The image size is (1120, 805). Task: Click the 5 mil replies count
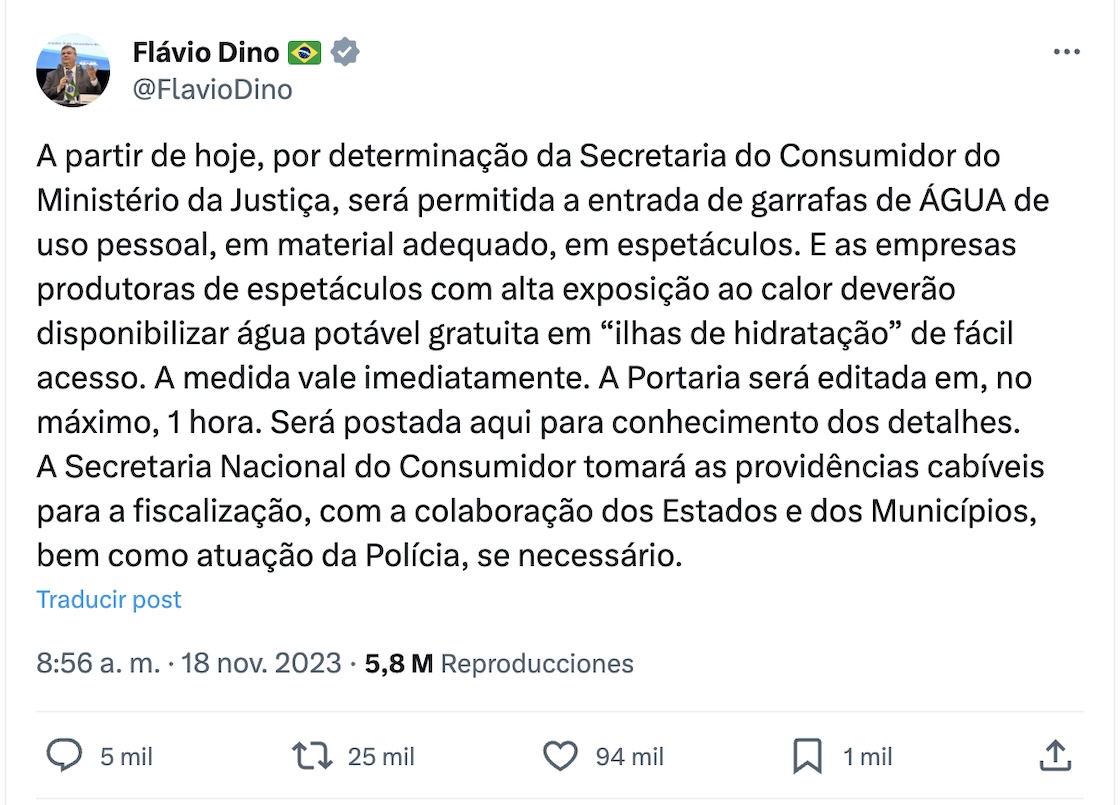click(126, 757)
